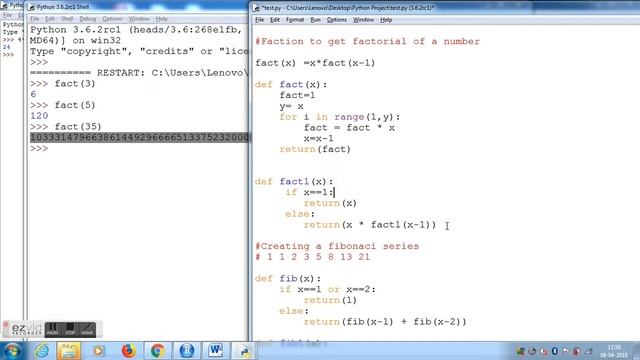640x360 pixels.
Task: Click the 'fact = fact * x' line
Action: pyautogui.click(x=349, y=128)
